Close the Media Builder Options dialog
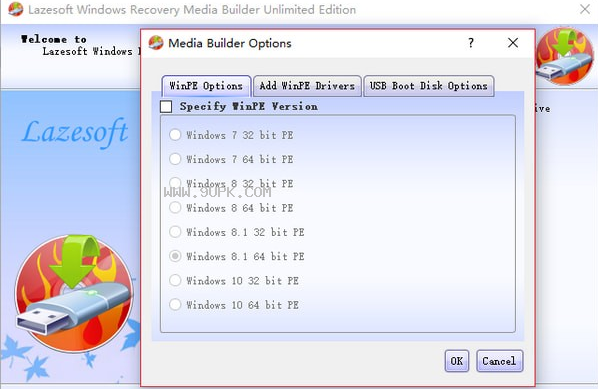Image resolution: width=599 pixels, height=389 pixels. [x=513, y=42]
